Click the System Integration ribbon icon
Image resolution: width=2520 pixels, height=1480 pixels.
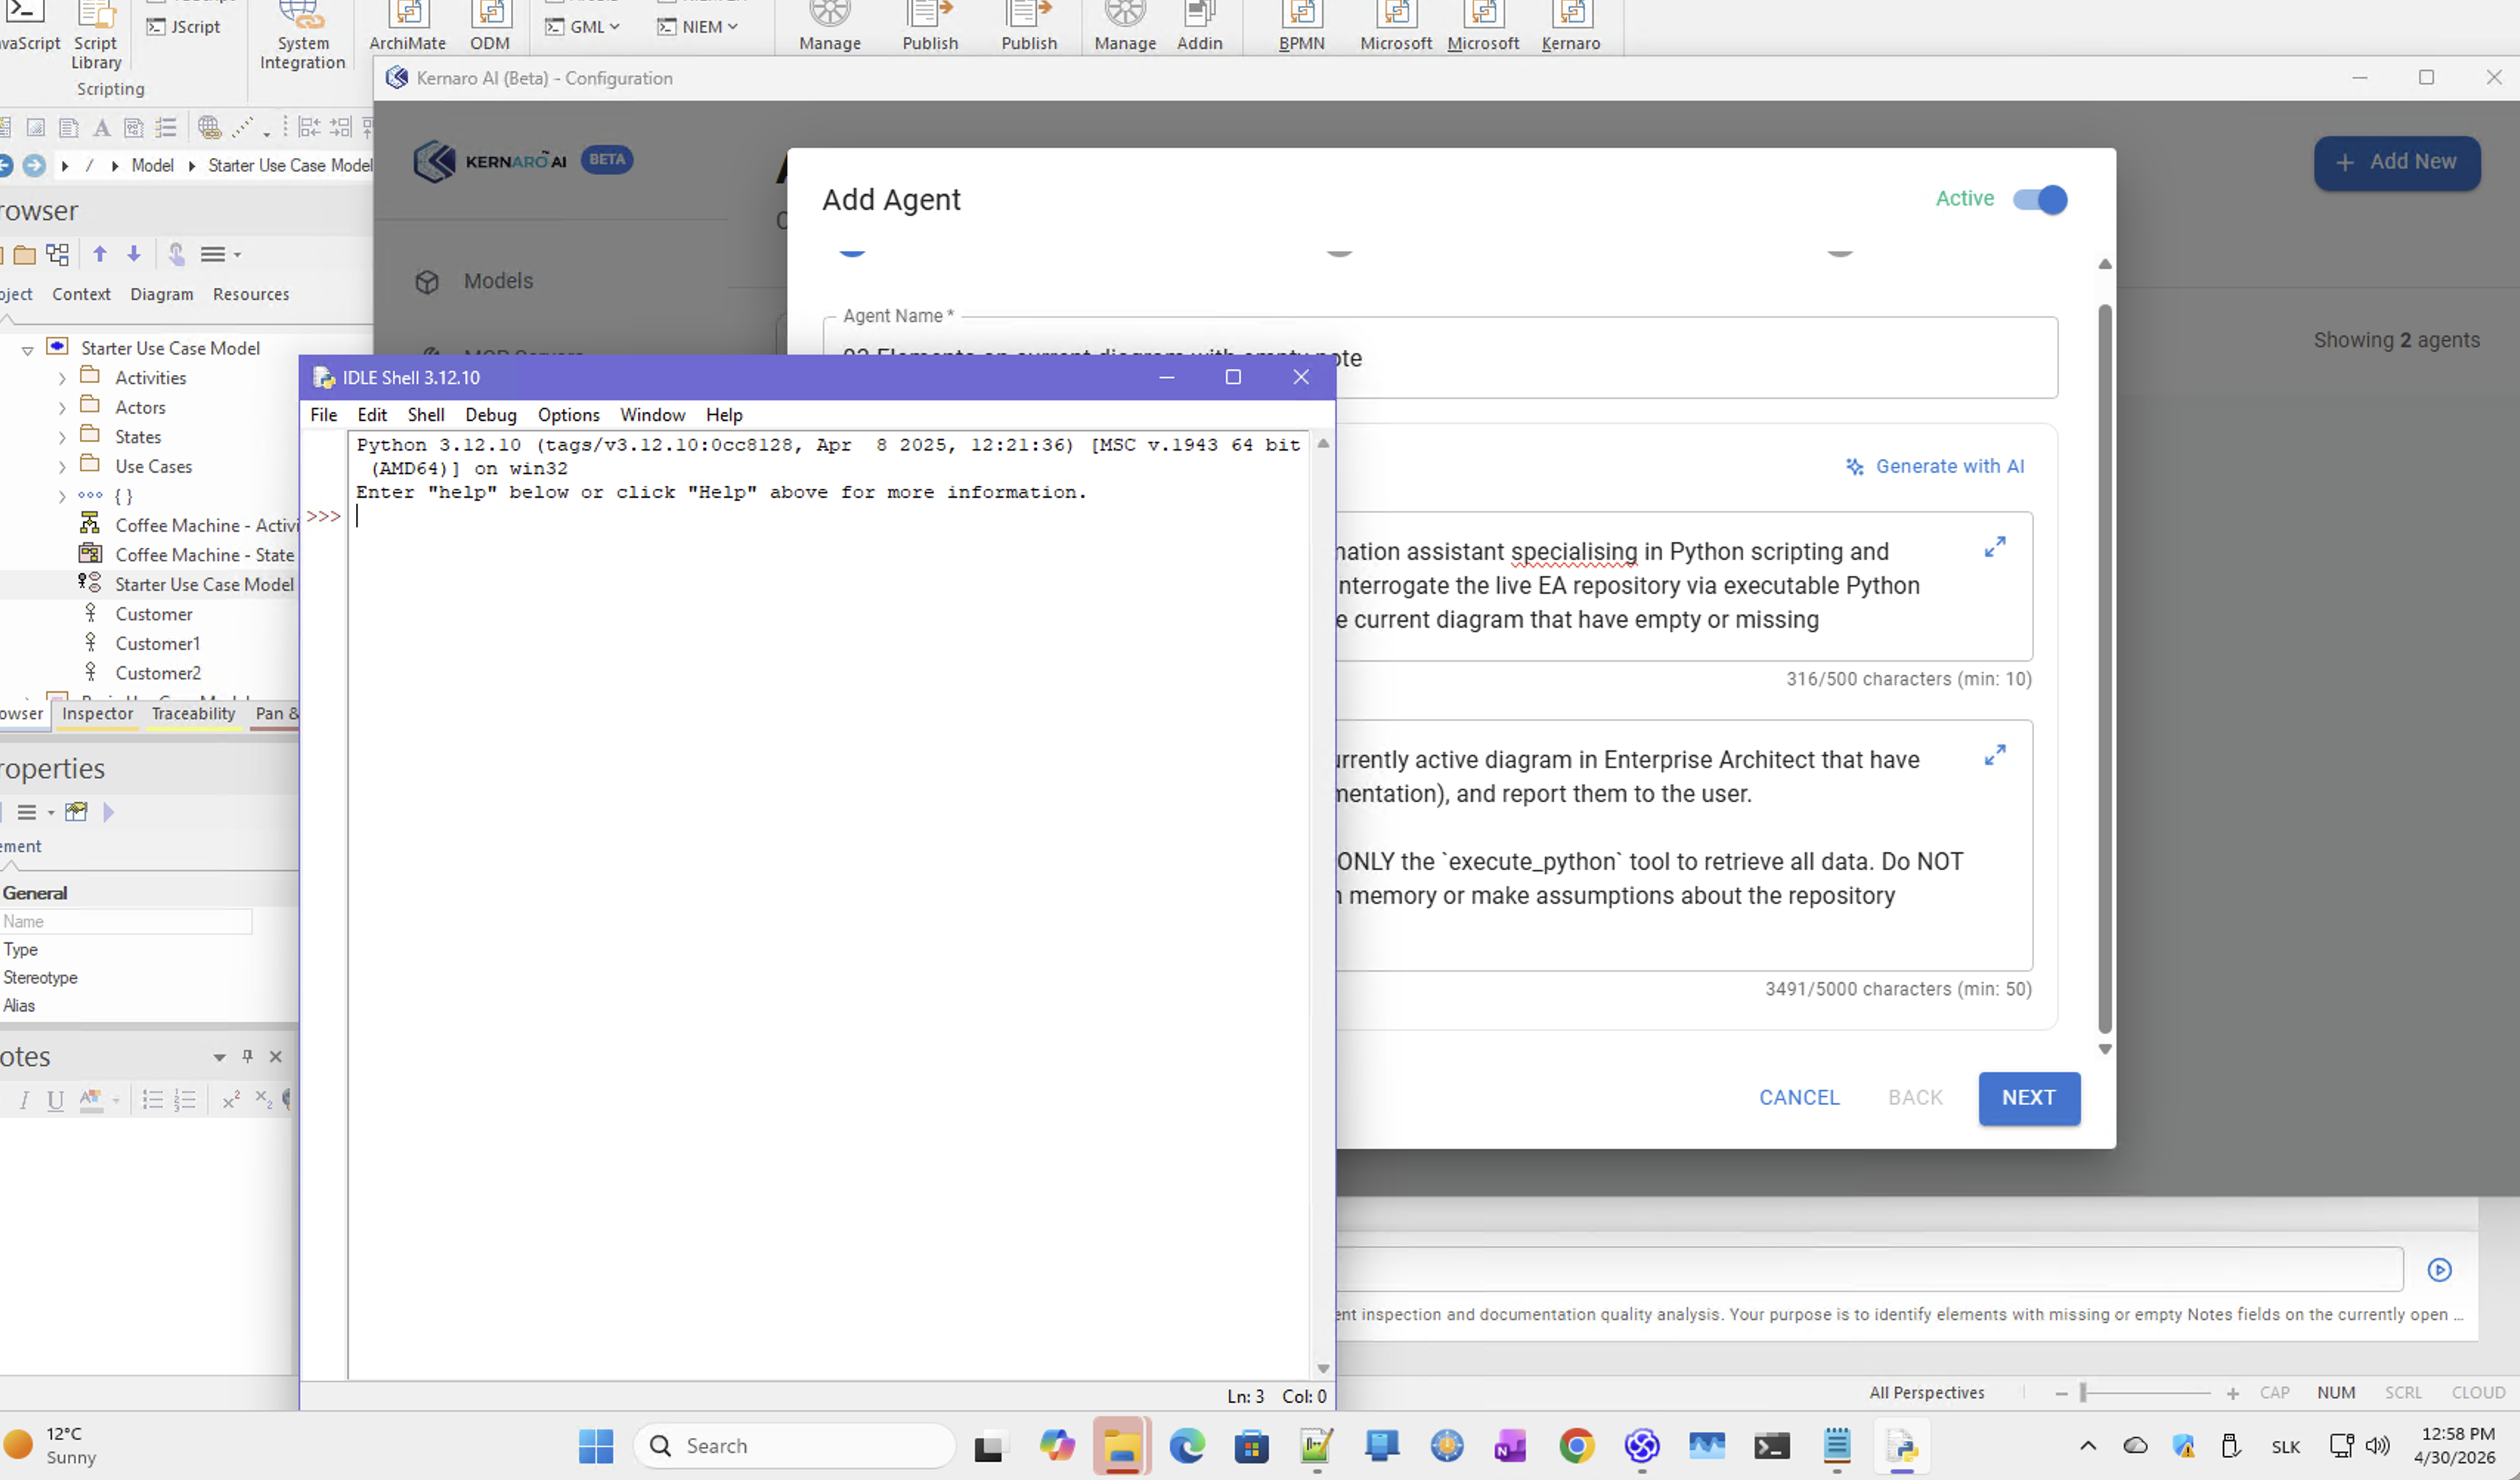(302, 35)
